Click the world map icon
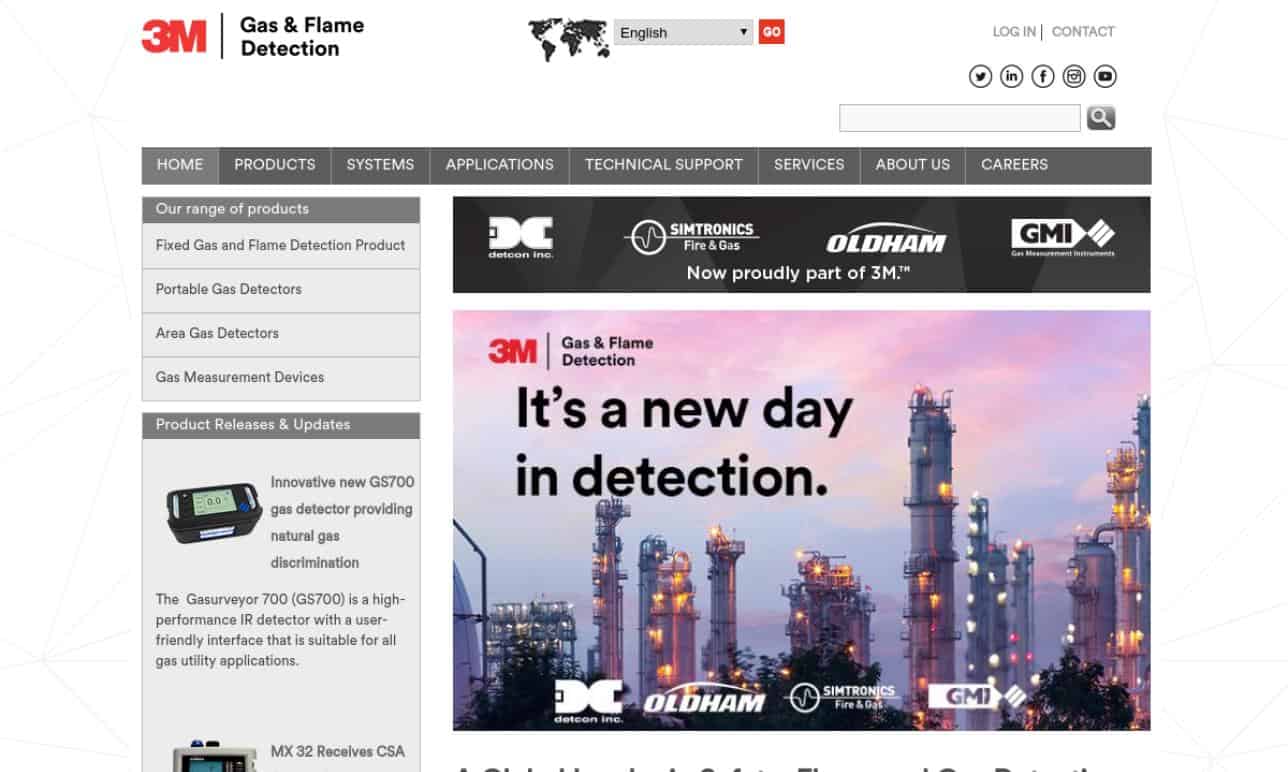The image size is (1288, 772). [568, 38]
